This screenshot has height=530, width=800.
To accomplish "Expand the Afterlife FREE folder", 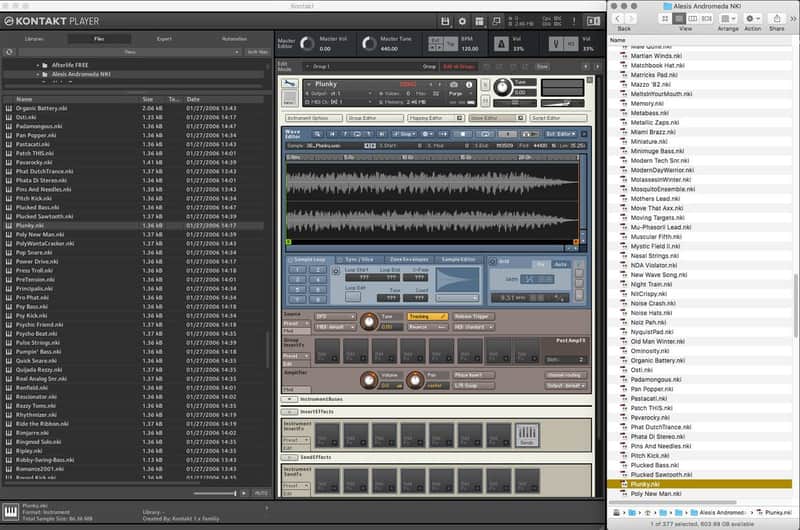I will tap(38, 65).
